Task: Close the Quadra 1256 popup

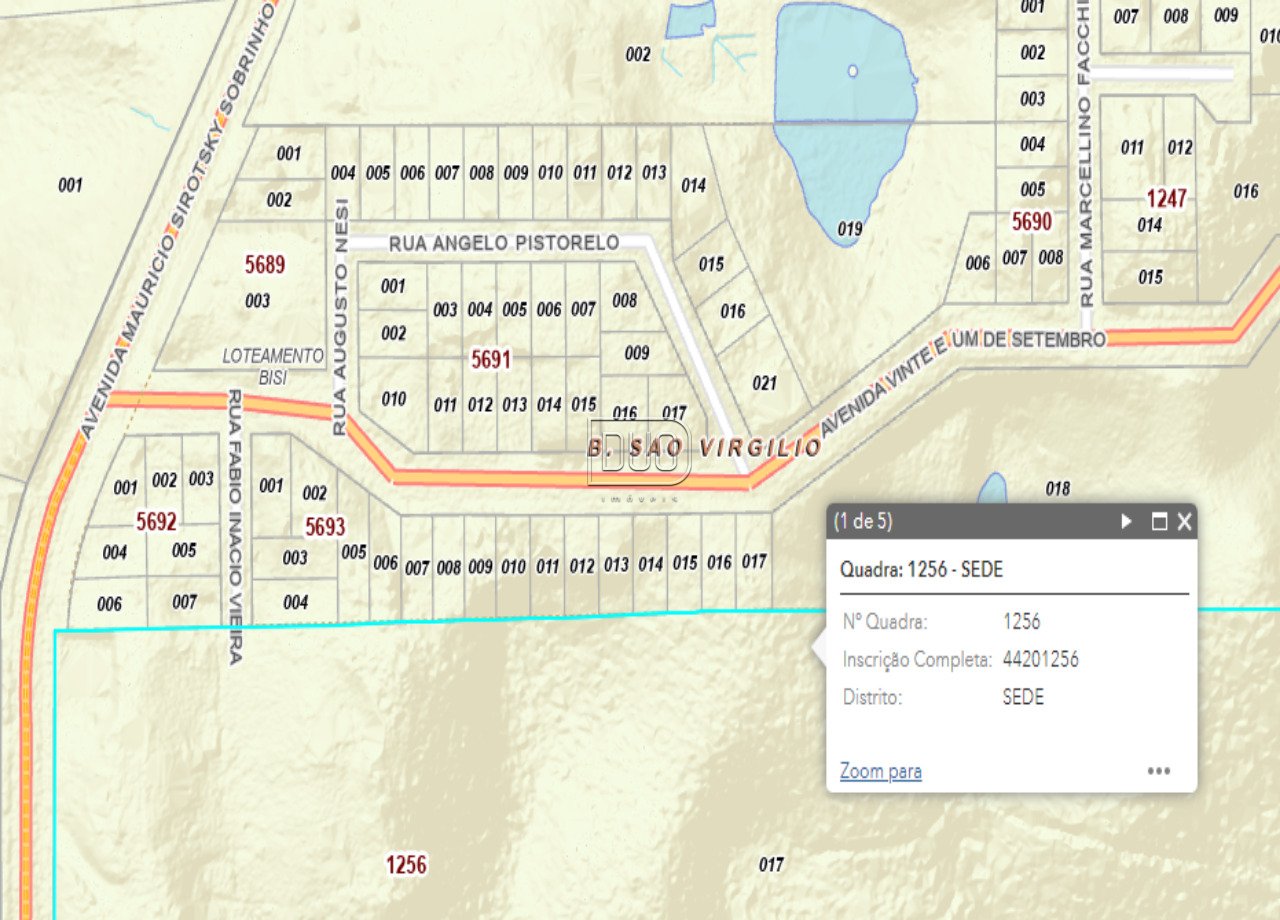Action: pyautogui.click(x=1185, y=521)
